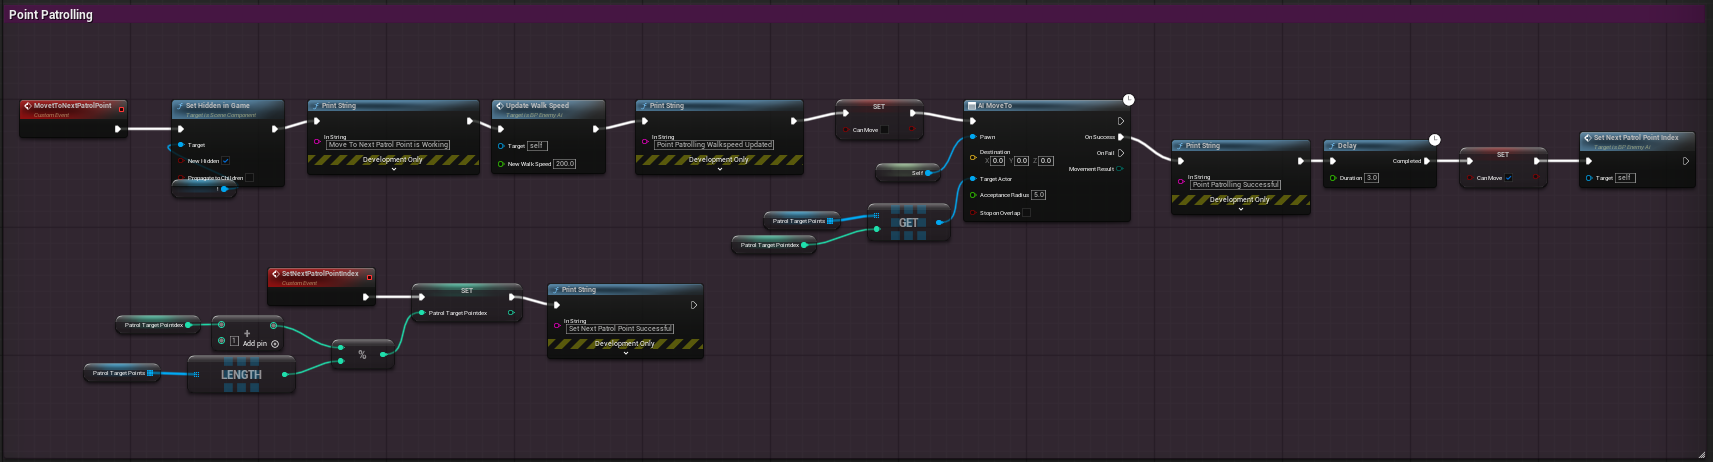Click the AI MoveTo node header icon
The width and height of the screenshot is (1713, 462).
click(971, 105)
